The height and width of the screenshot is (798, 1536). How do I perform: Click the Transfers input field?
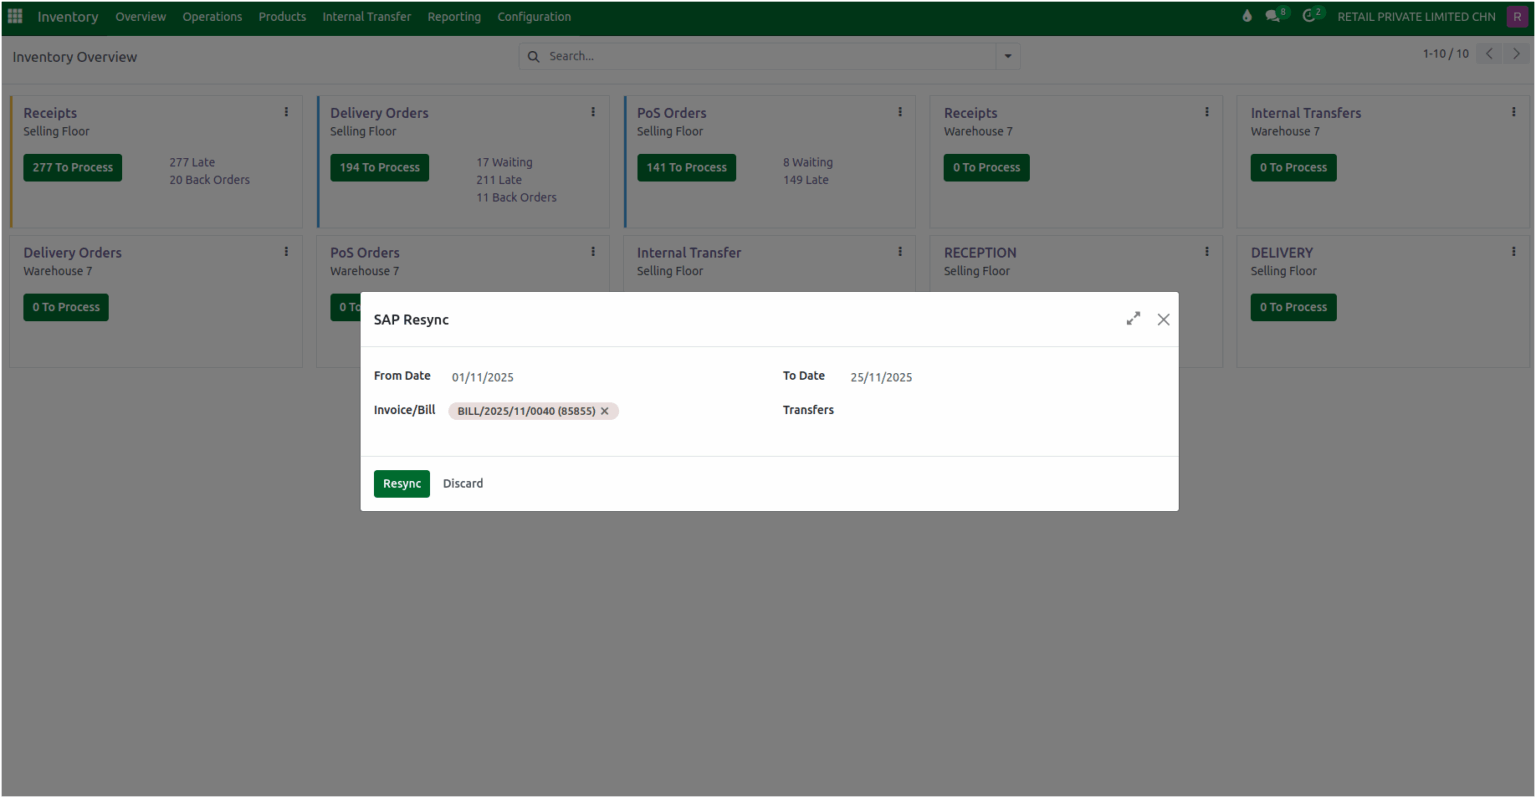point(1007,411)
